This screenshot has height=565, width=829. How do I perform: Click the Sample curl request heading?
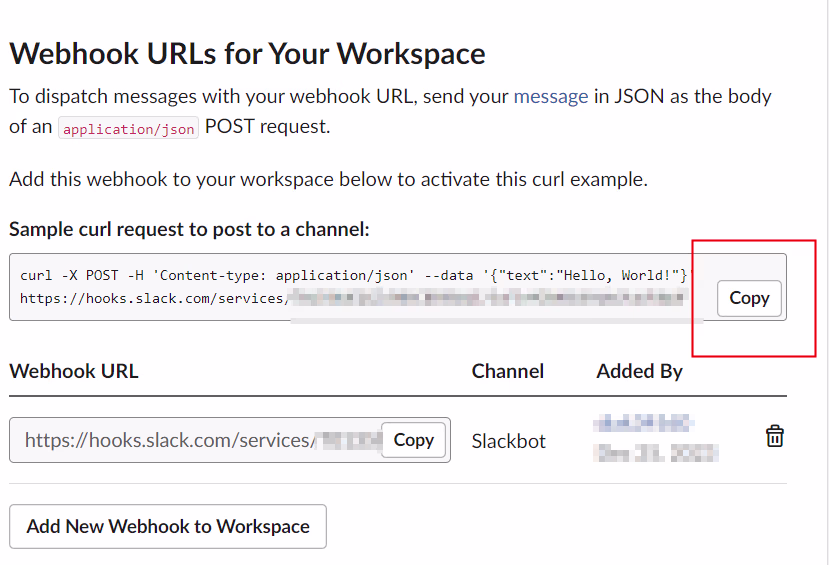pos(189,229)
